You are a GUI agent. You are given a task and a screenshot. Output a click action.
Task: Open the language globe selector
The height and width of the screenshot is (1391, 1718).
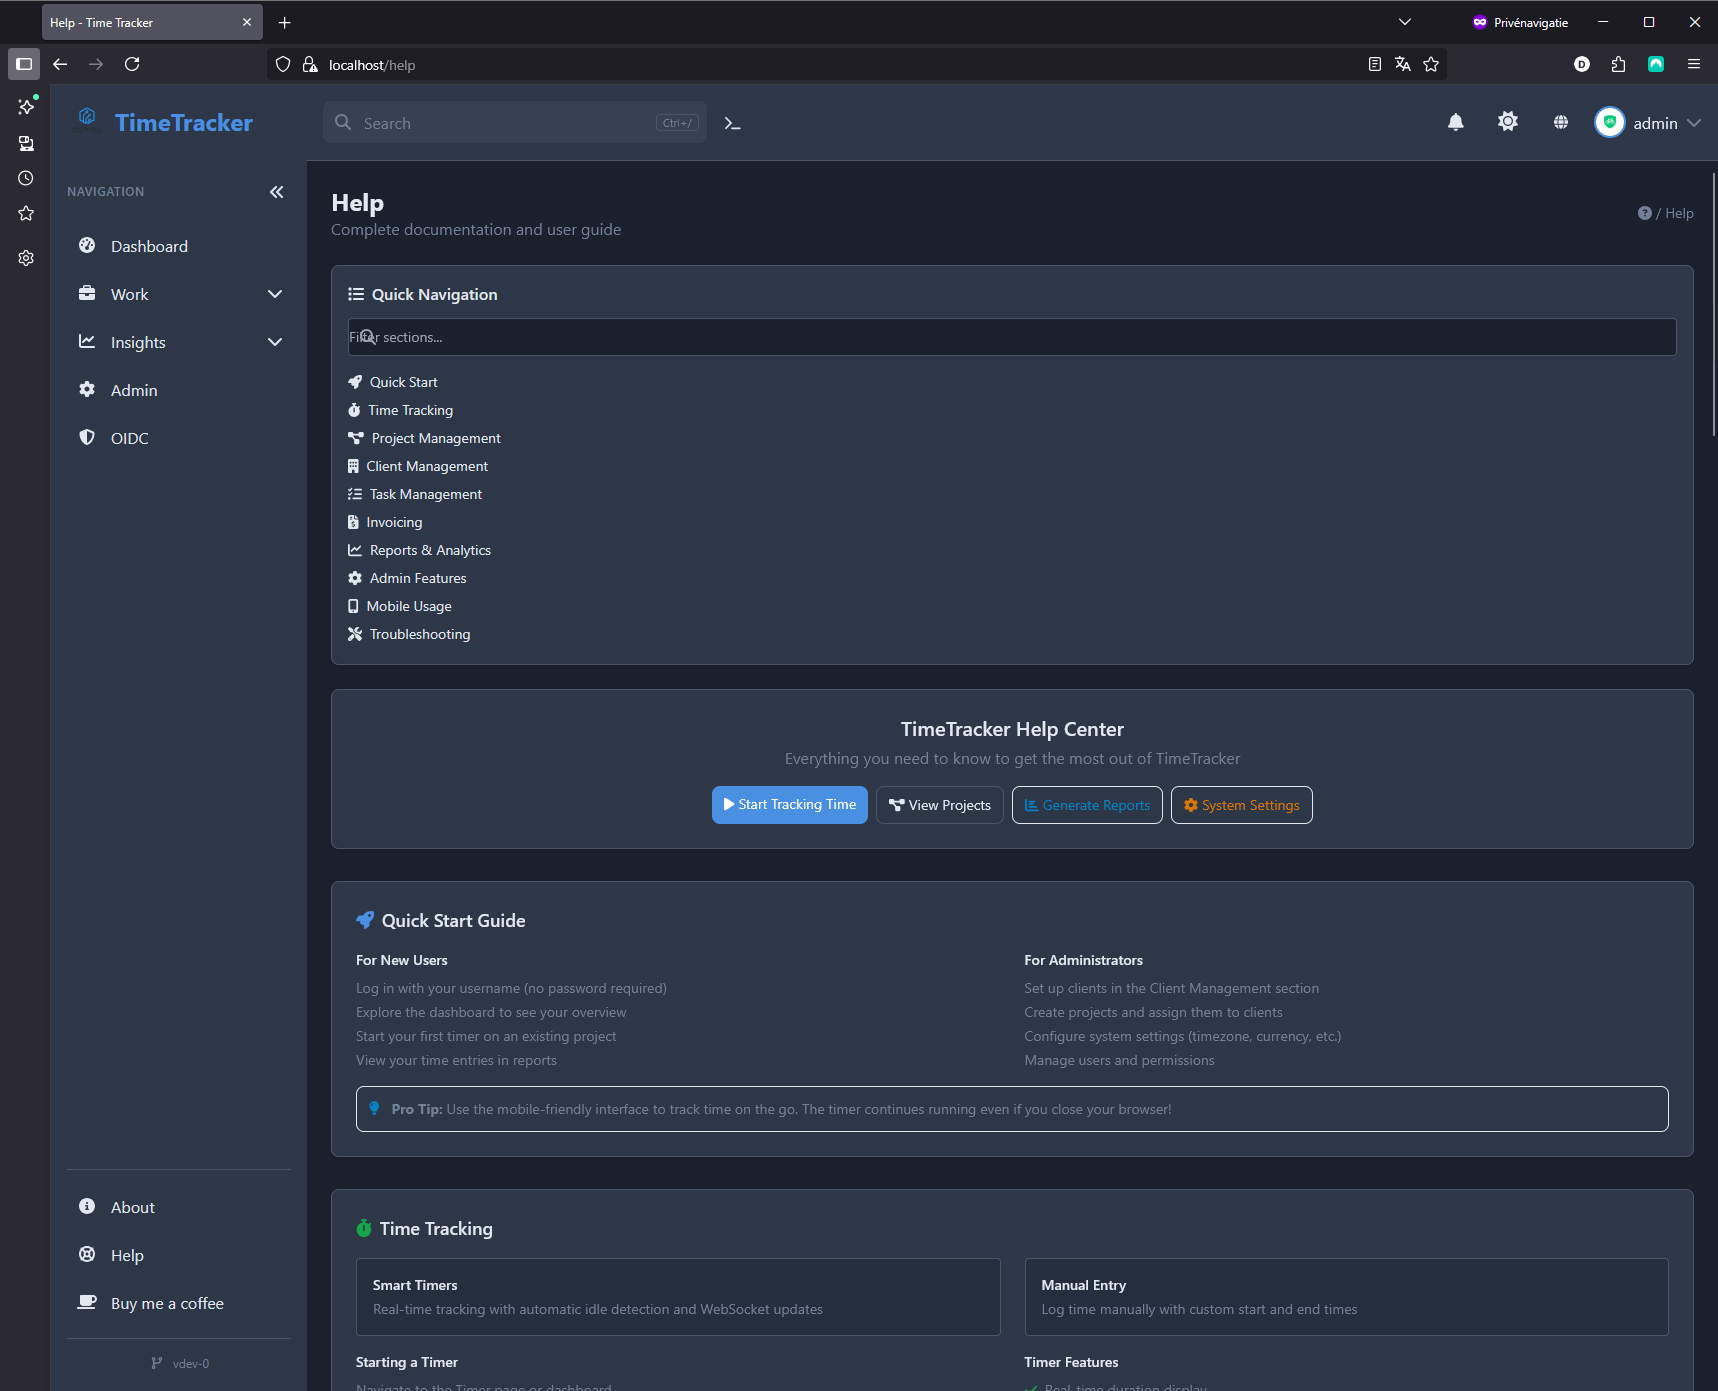click(1560, 123)
